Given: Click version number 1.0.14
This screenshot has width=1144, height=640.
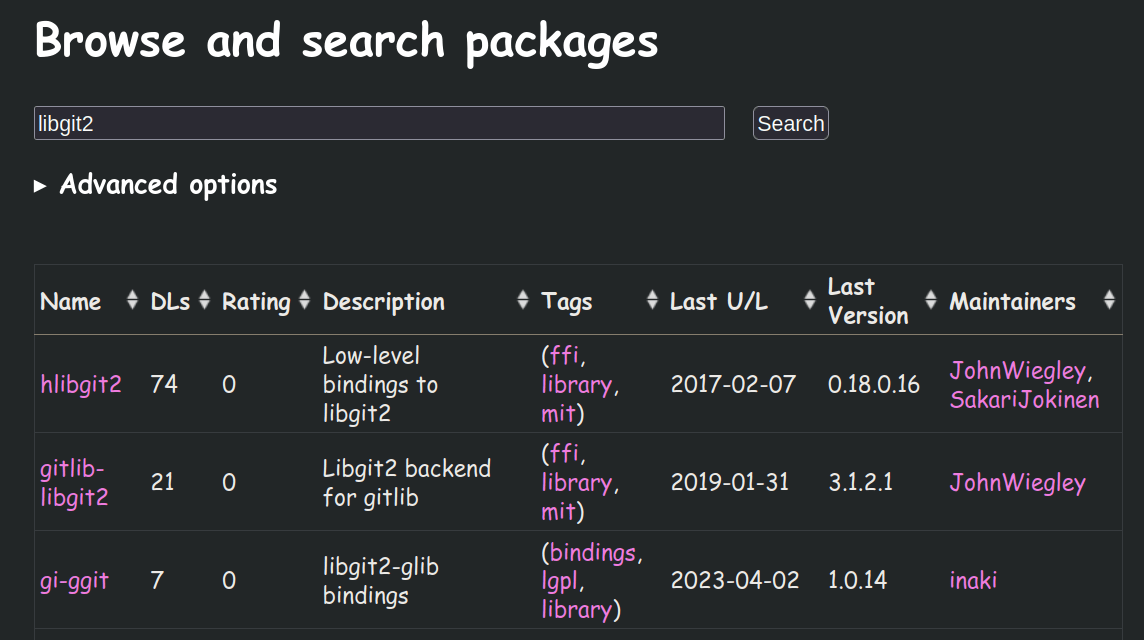Looking at the screenshot, I should coord(857,580).
